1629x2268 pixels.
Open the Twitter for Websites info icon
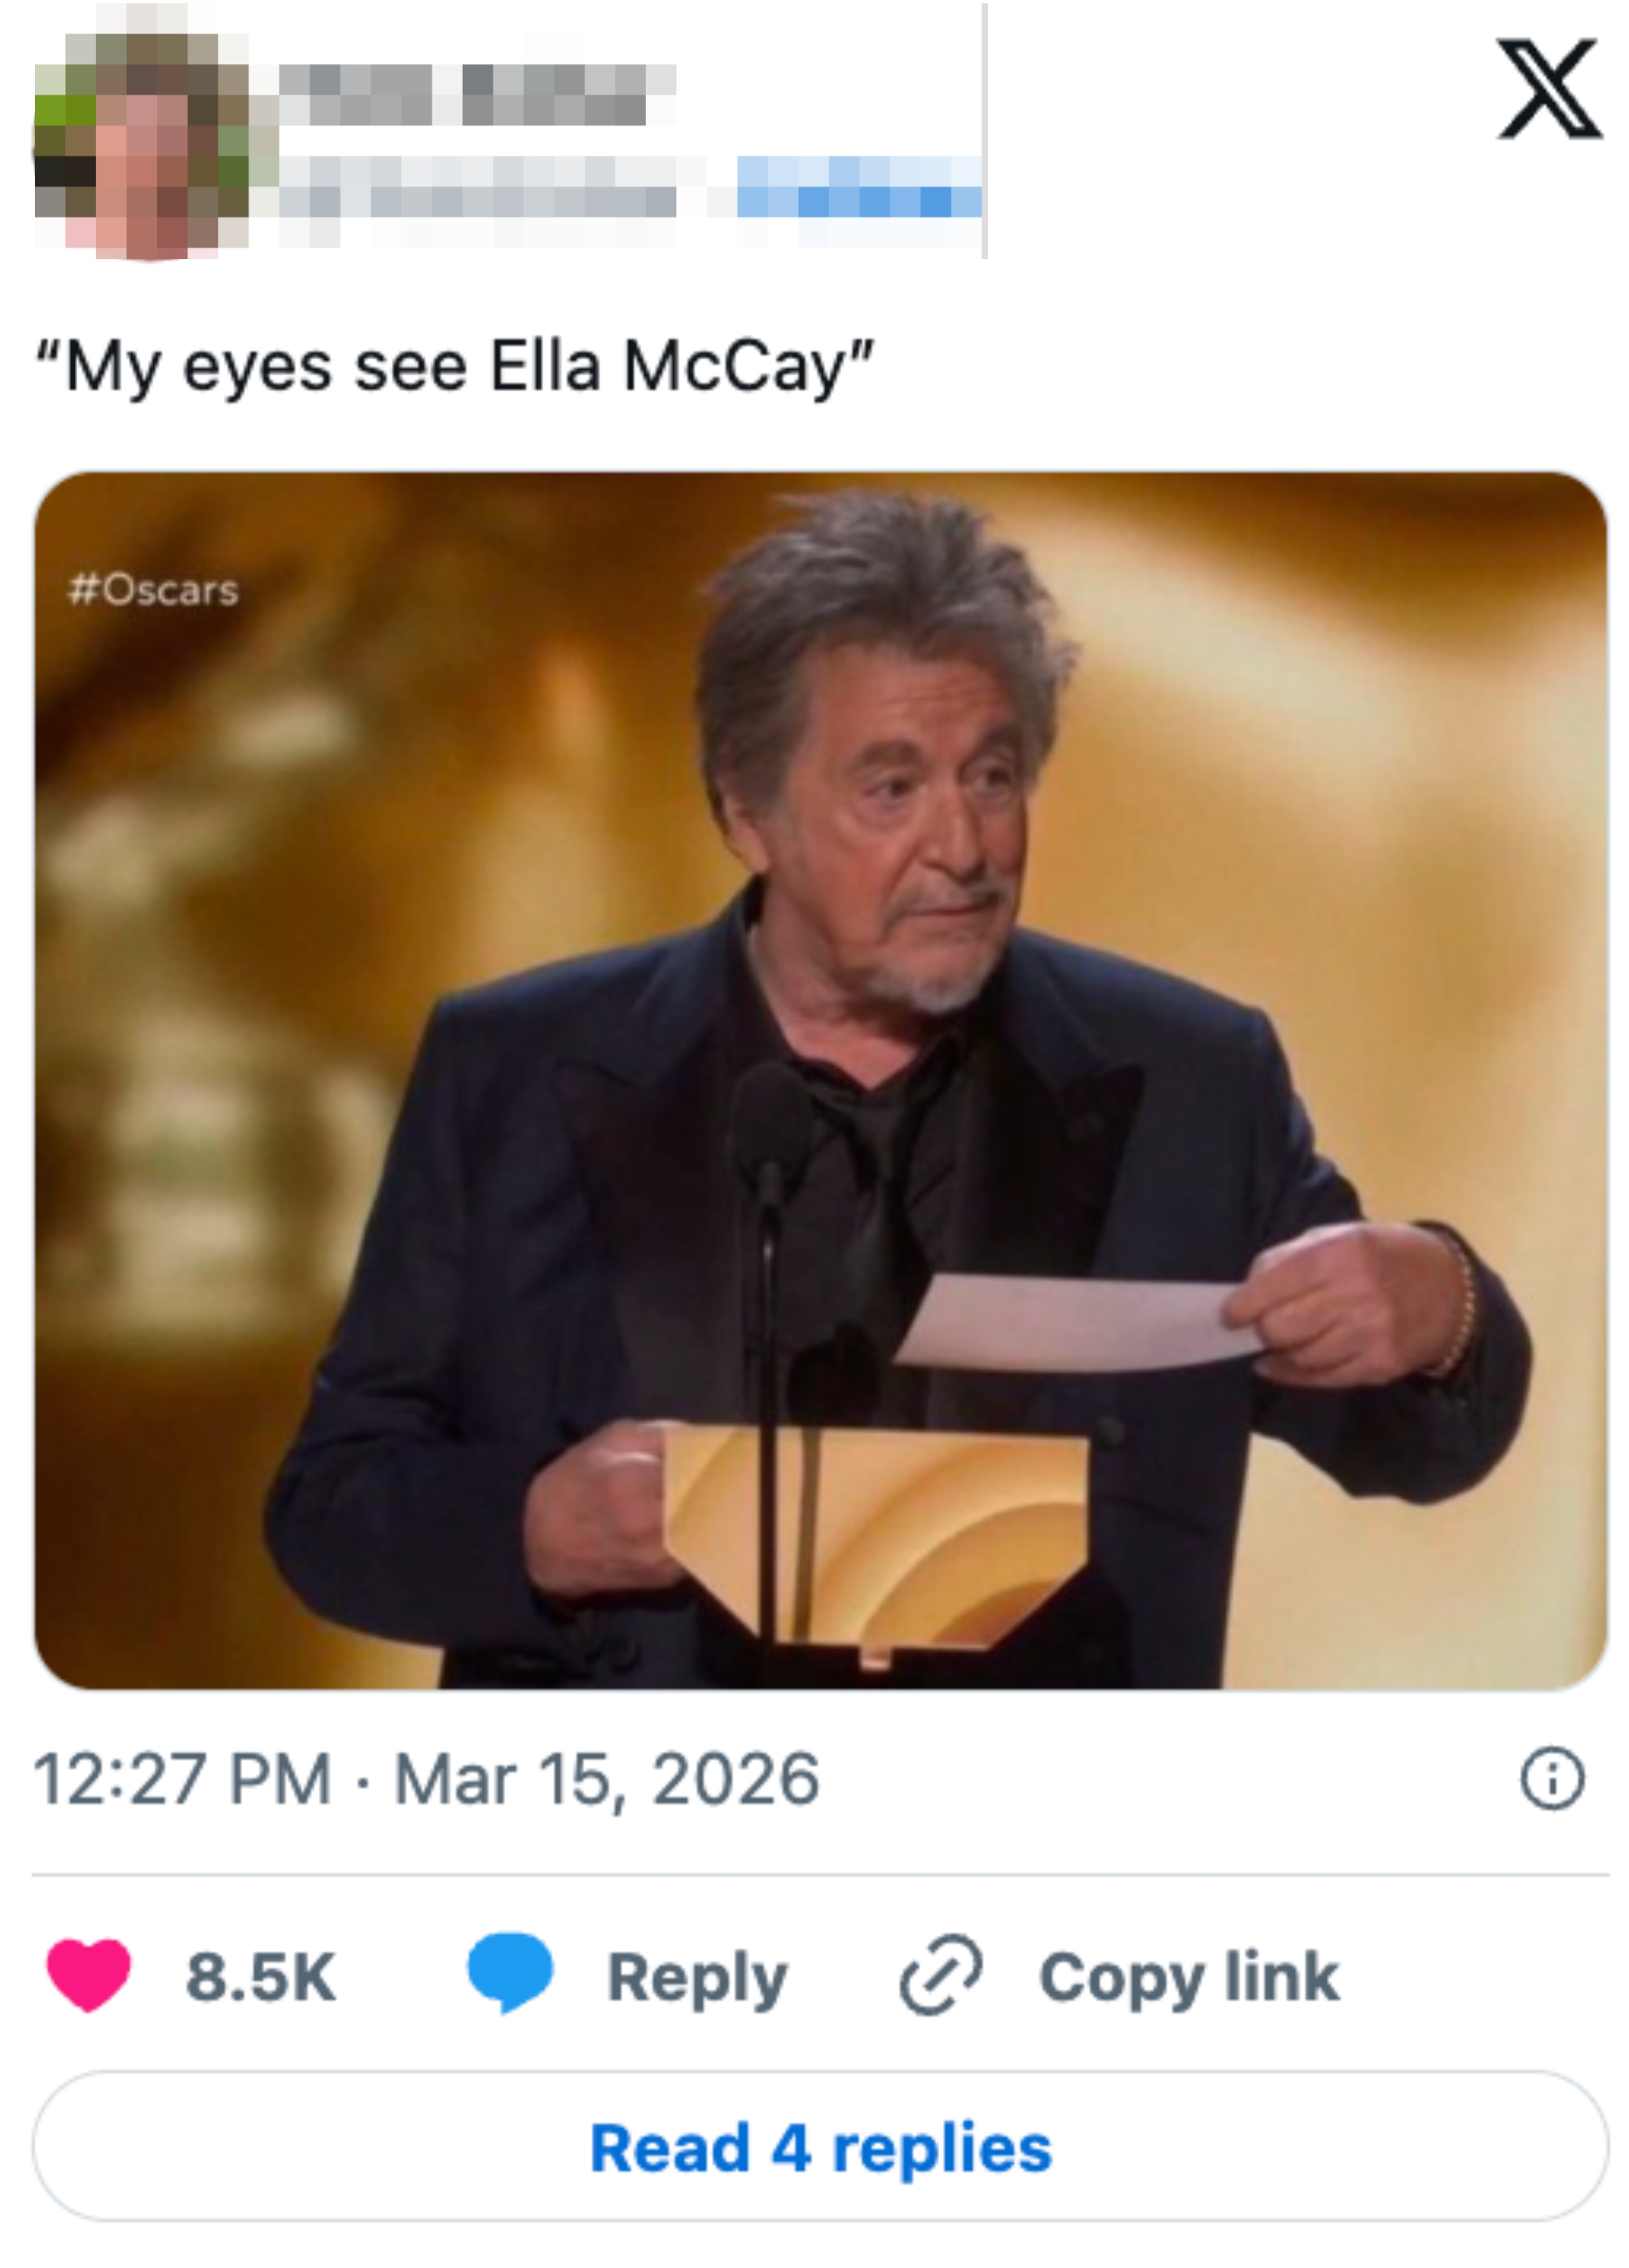(1551, 1779)
